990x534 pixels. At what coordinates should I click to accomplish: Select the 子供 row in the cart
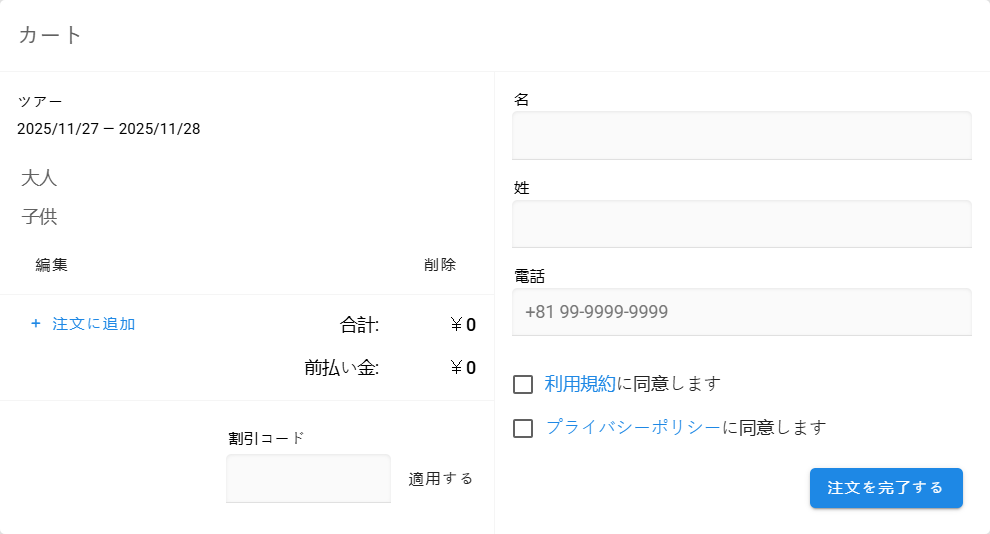(x=40, y=217)
